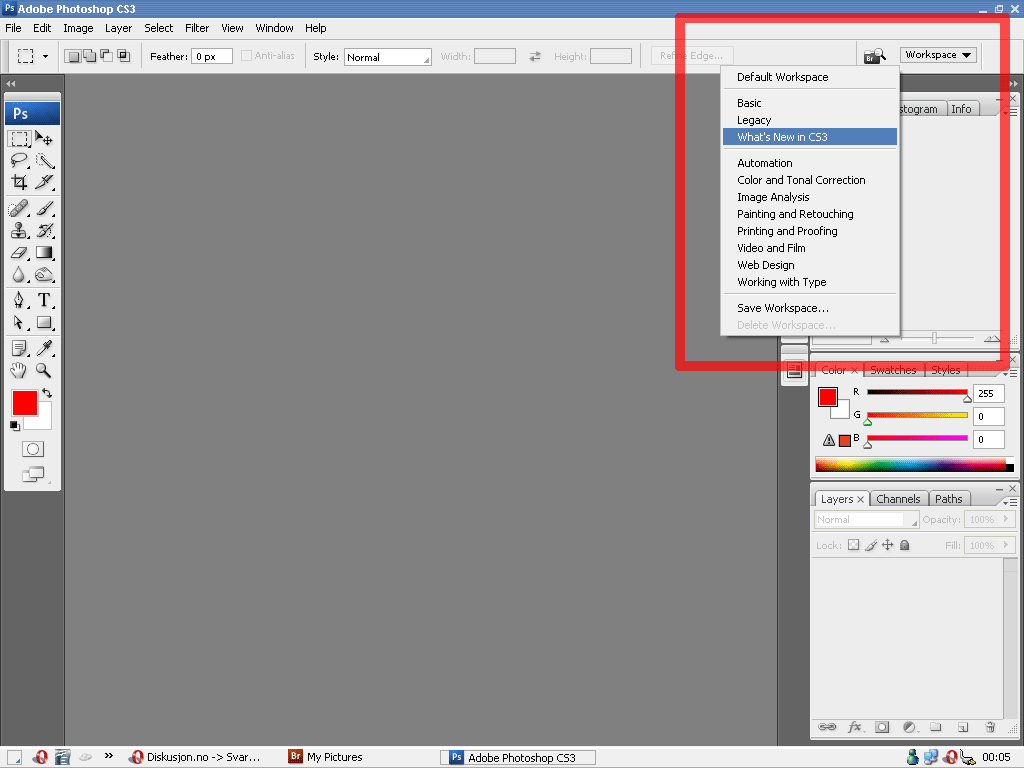Select the Healing Brush tool

(19, 208)
